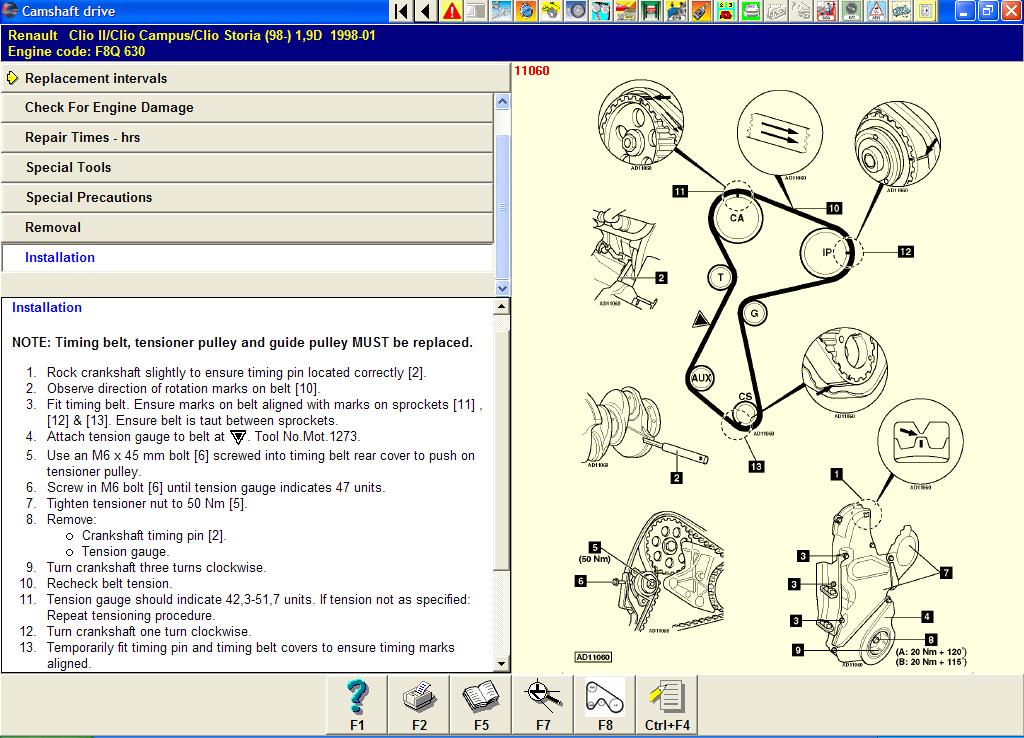1024x738 pixels.
Task: Select the Removal section
Action: (x=247, y=227)
